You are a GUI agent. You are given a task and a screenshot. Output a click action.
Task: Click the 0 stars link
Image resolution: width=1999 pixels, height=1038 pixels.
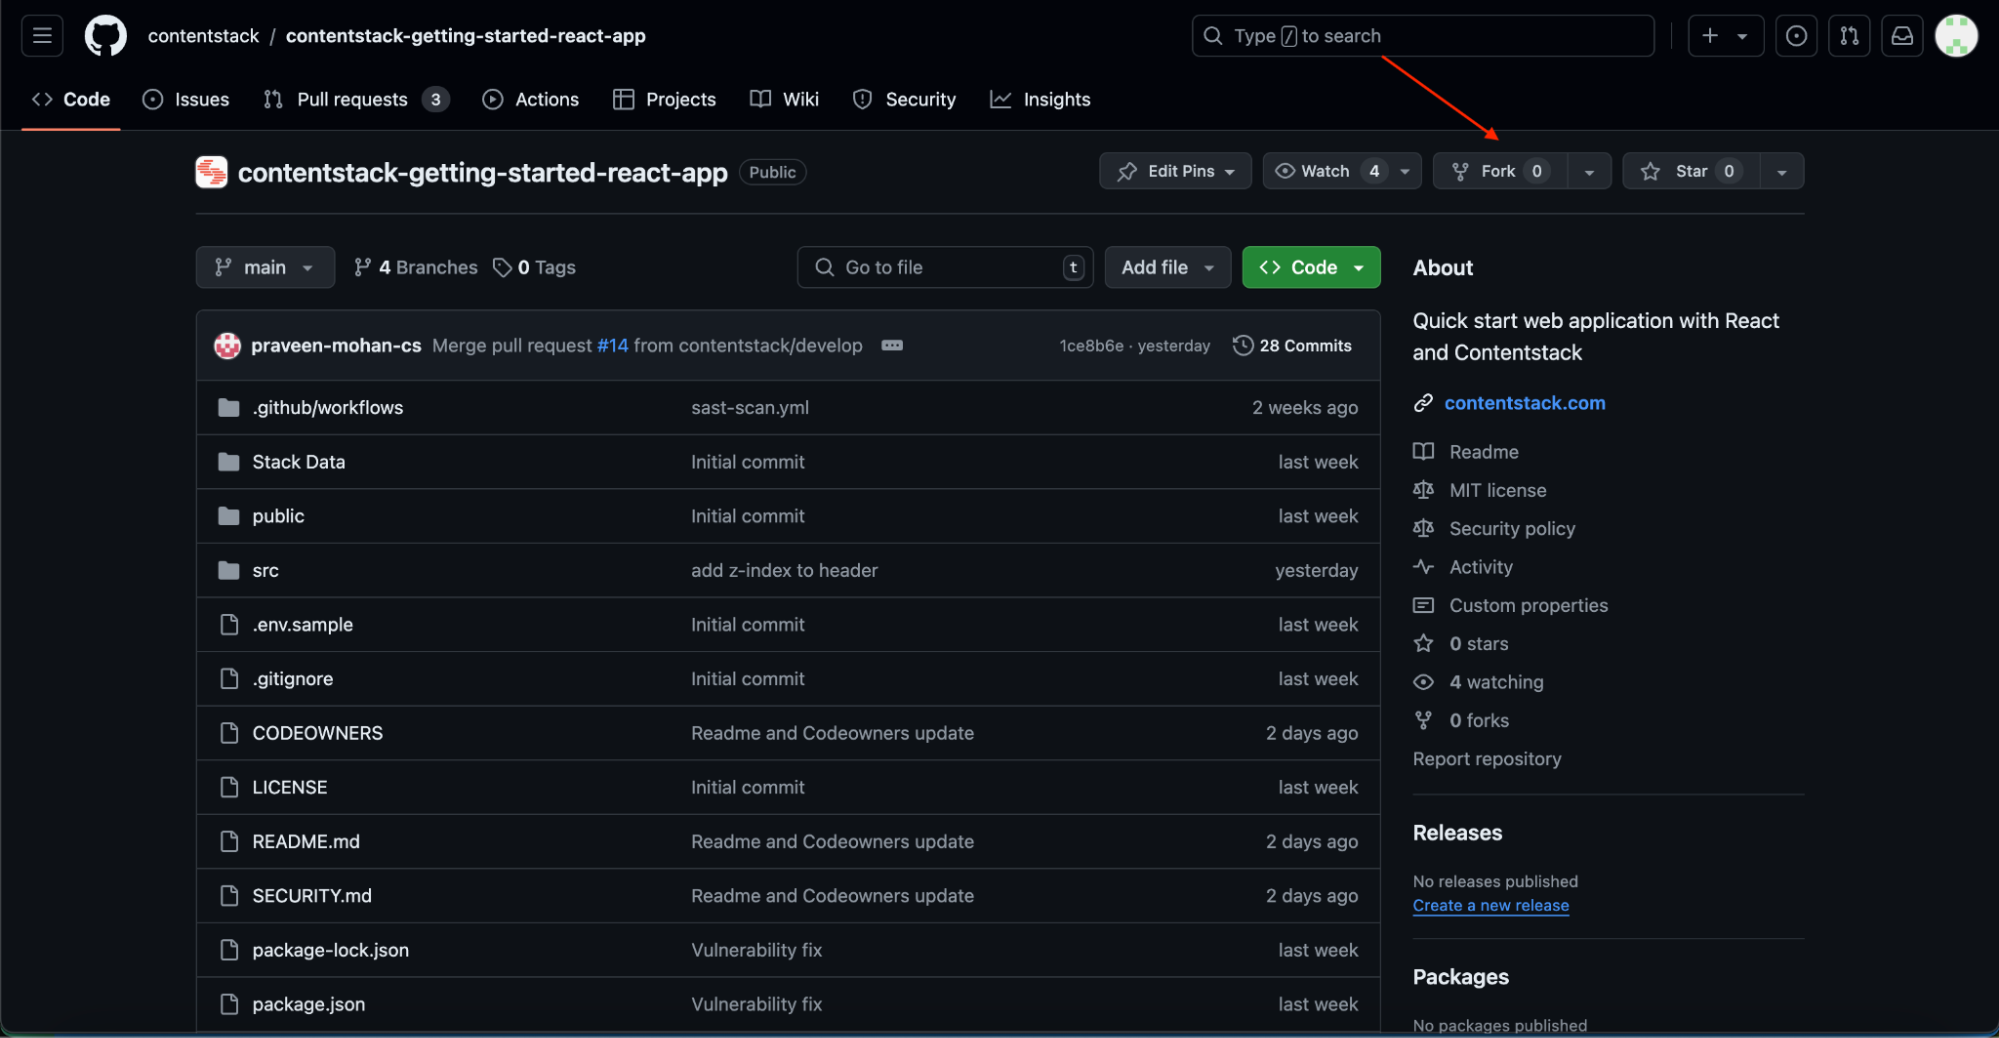1478,644
